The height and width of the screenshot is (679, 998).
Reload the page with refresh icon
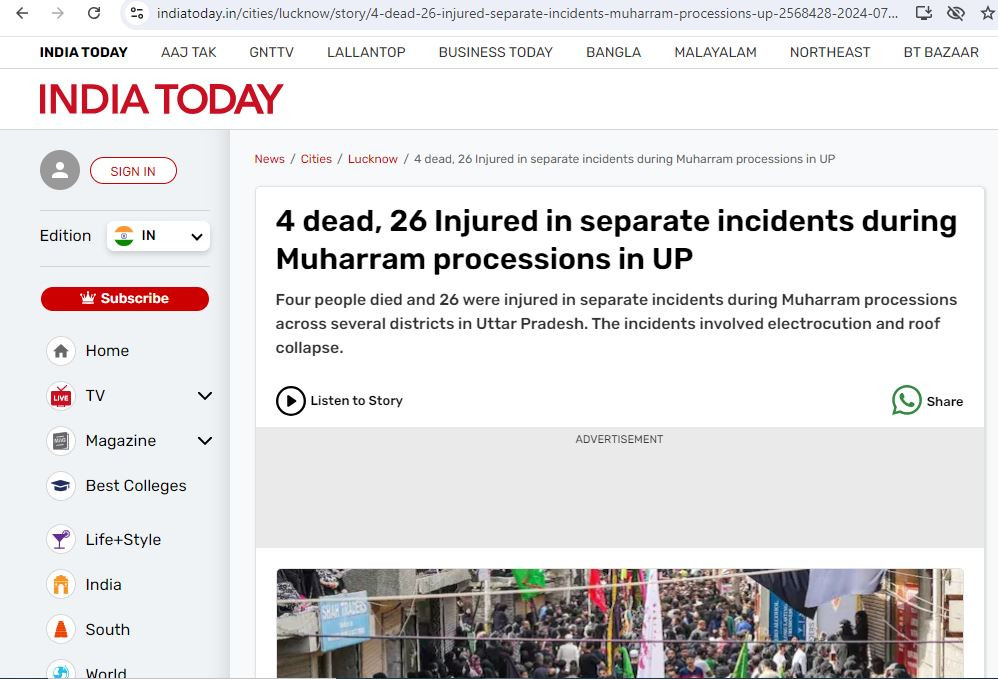click(94, 13)
